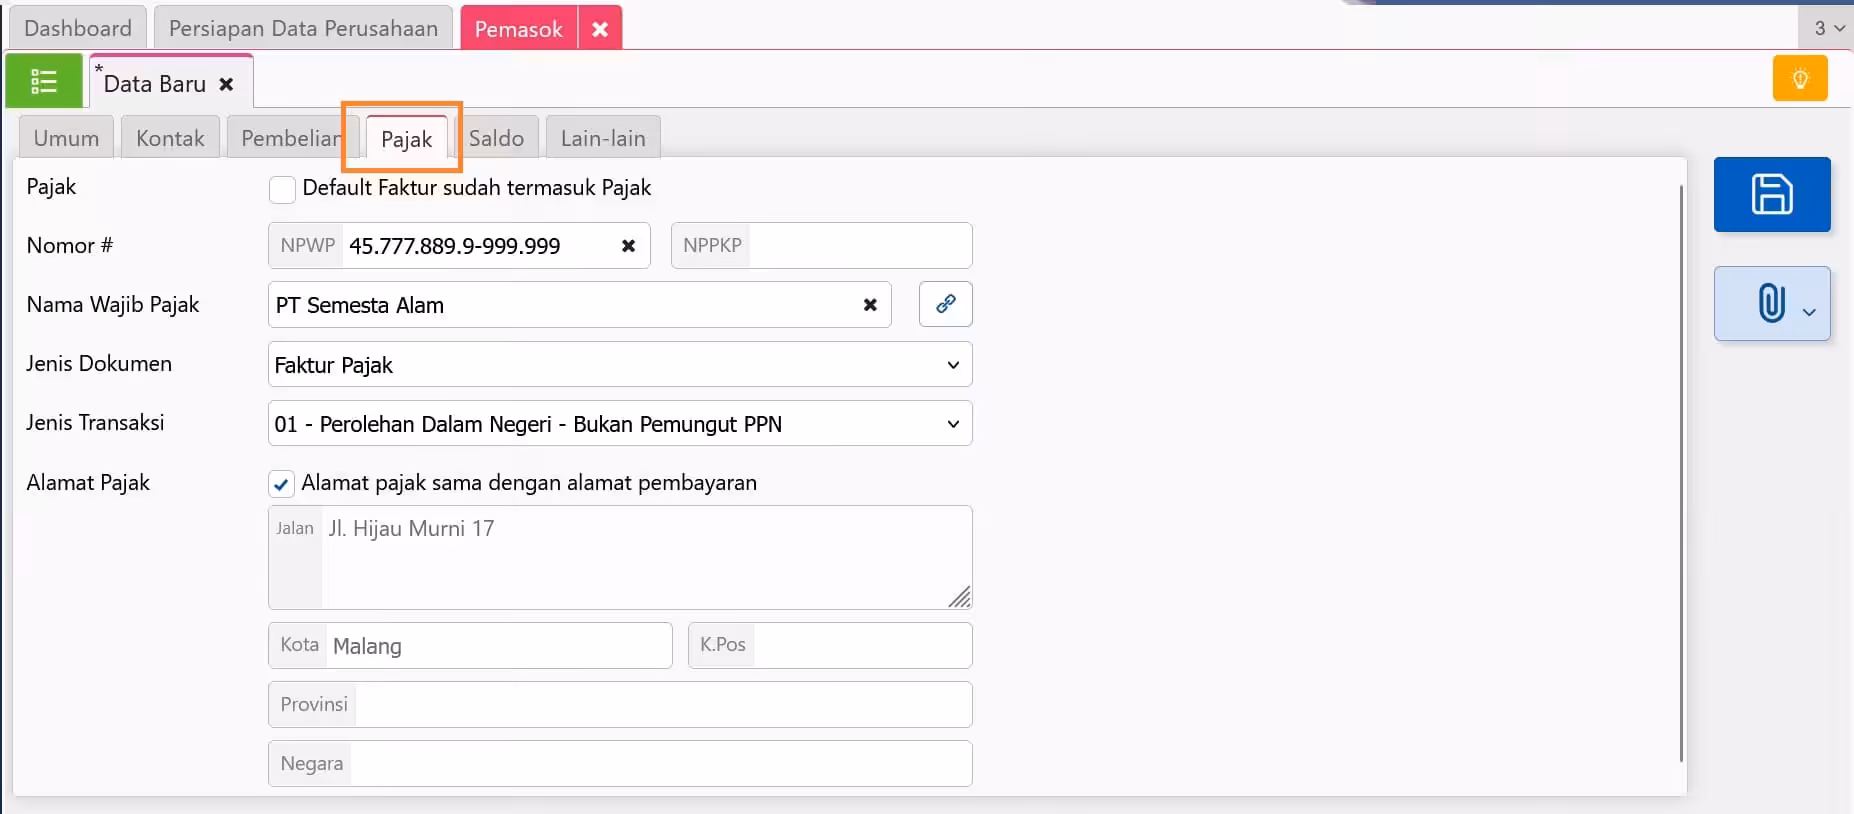Click the orange lightbulb hint icon
This screenshot has height=814, width=1854.
pos(1800,79)
